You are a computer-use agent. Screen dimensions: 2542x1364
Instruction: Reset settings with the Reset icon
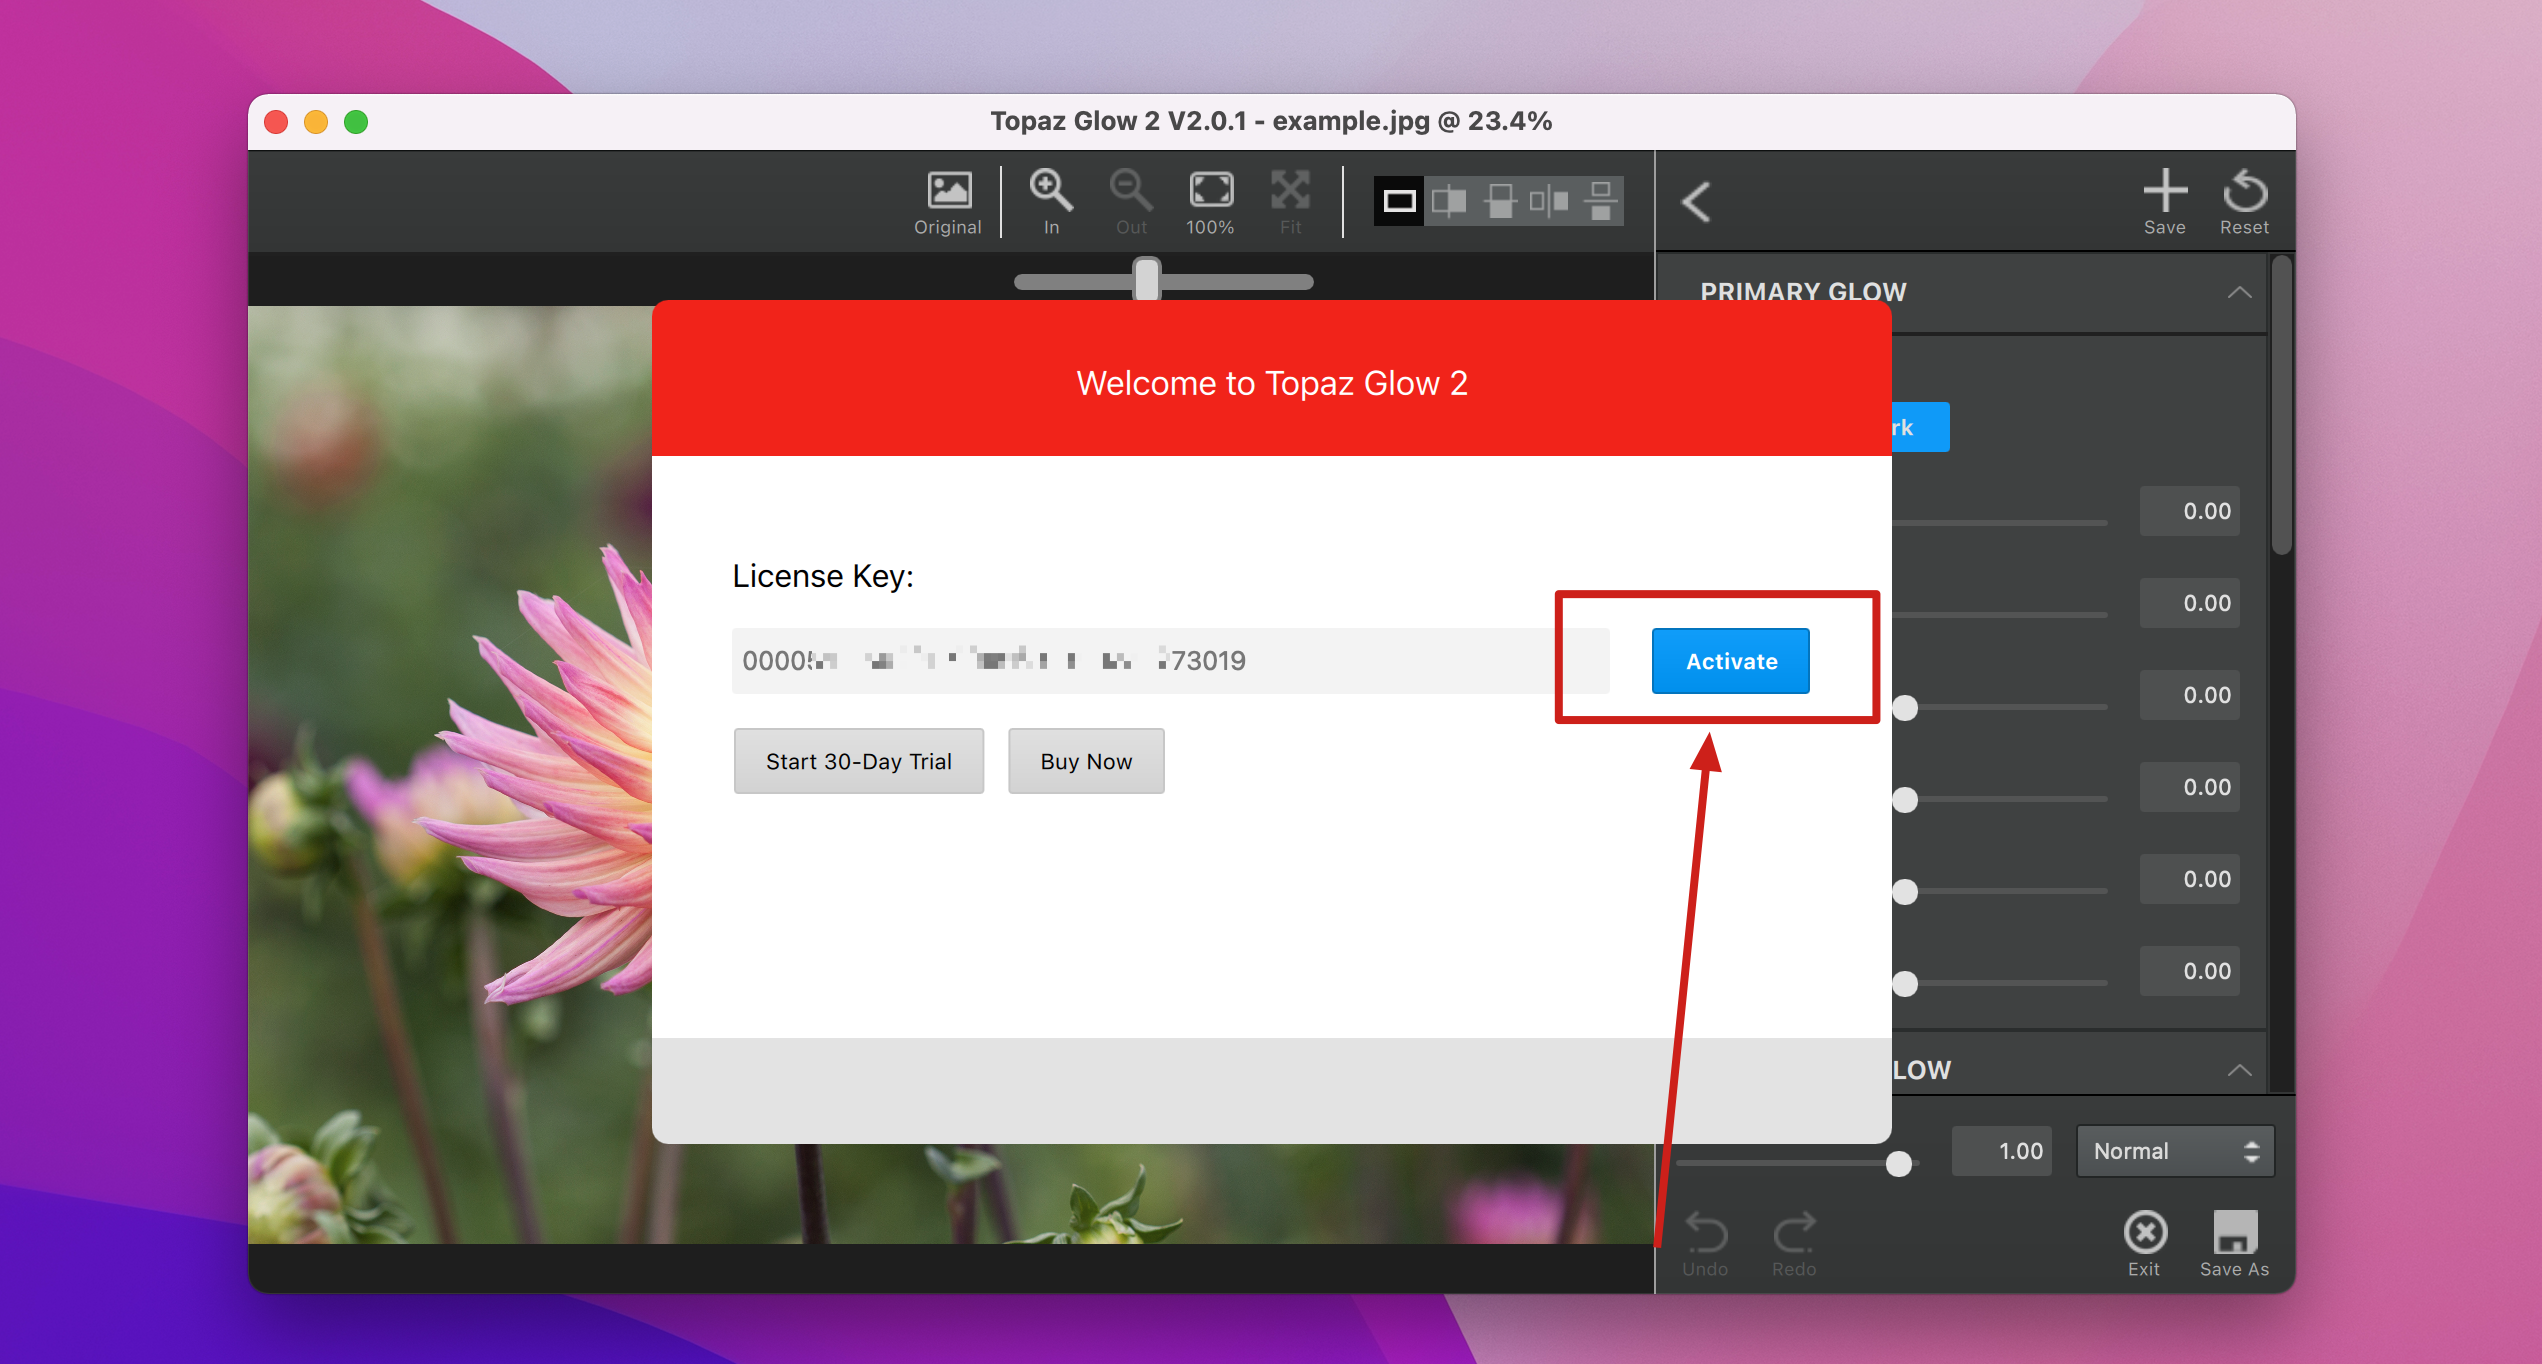(x=2244, y=191)
